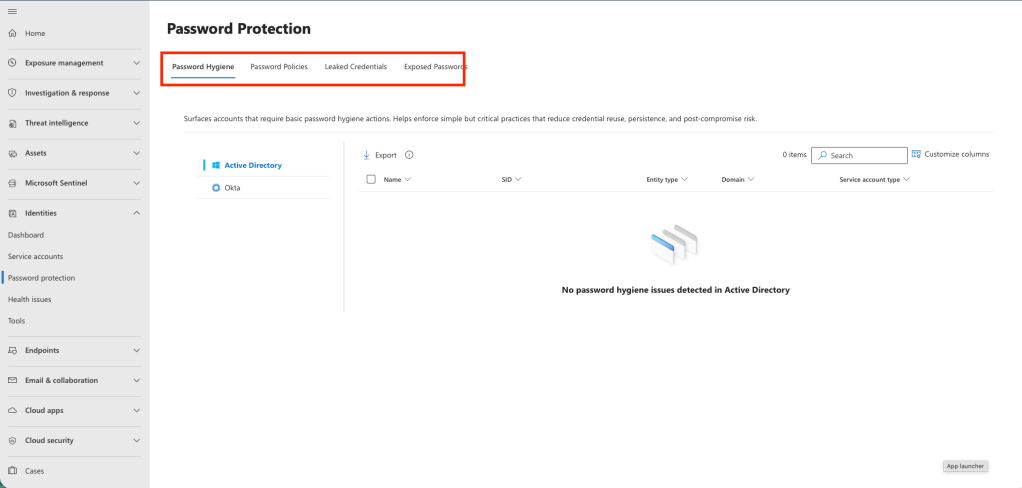Expand the Email & collaboration section
The width and height of the screenshot is (1022, 488).
pyautogui.click(x=136, y=380)
